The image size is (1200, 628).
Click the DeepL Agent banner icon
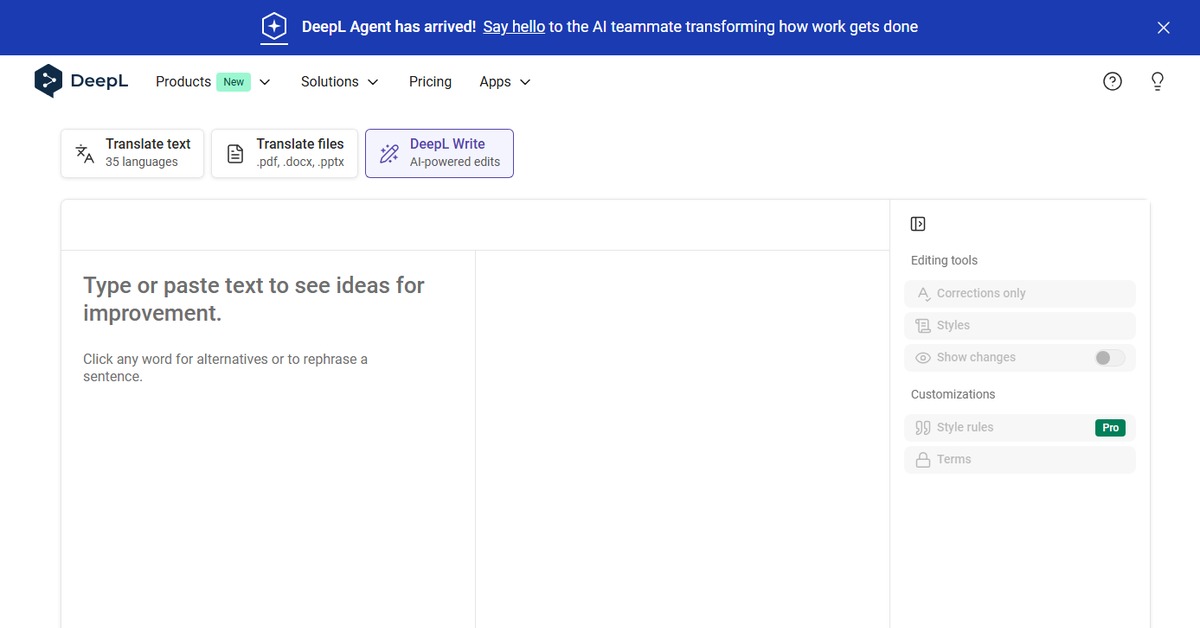pyautogui.click(x=274, y=27)
